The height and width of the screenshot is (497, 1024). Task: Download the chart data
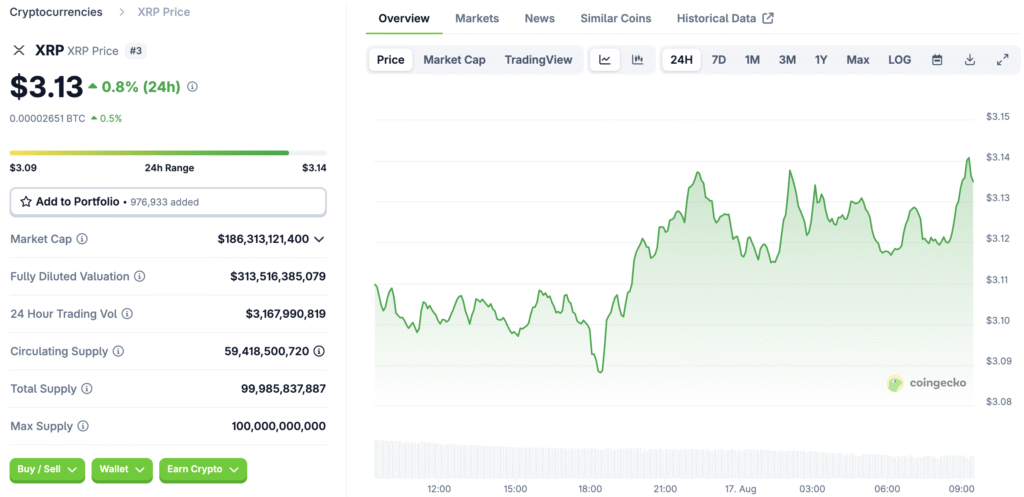(969, 60)
